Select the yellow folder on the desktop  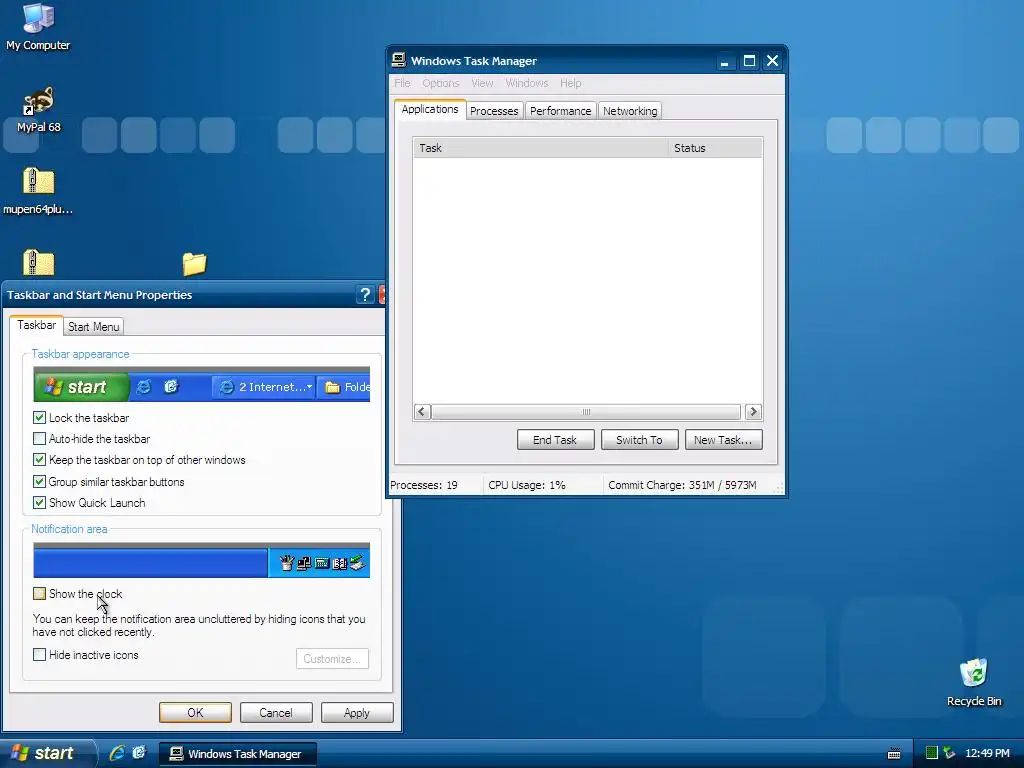(194, 264)
